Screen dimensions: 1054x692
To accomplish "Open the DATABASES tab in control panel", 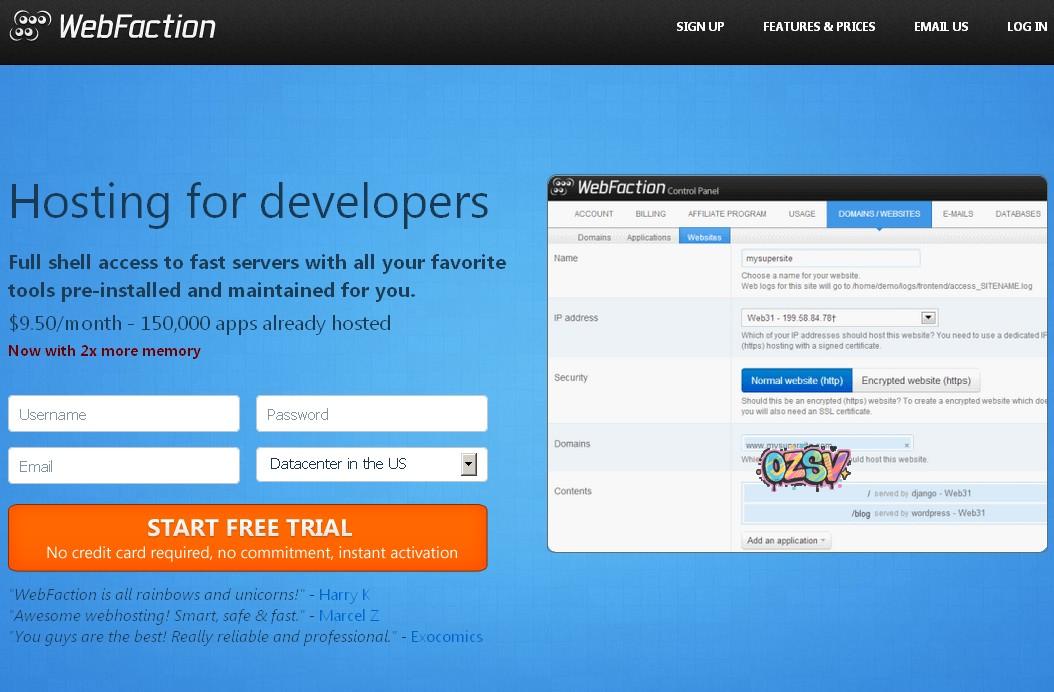I will pyautogui.click(x=1018, y=214).
